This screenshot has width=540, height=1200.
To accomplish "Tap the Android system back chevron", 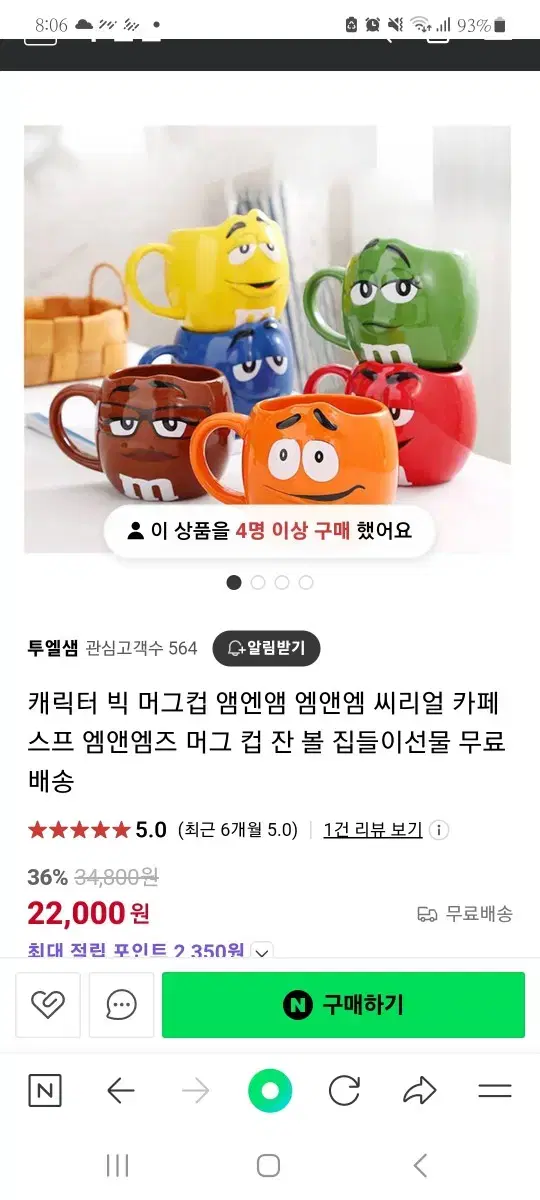I will [420, 1165].
